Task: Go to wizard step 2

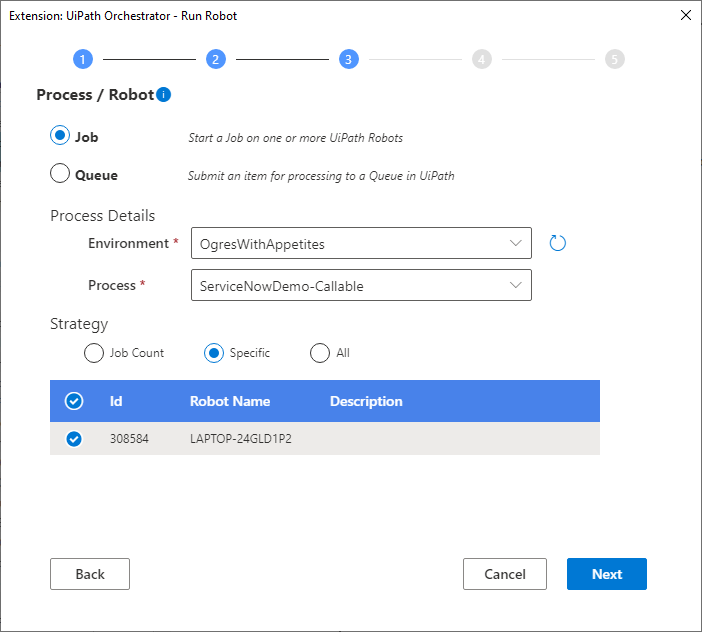Action: (216, 59)
